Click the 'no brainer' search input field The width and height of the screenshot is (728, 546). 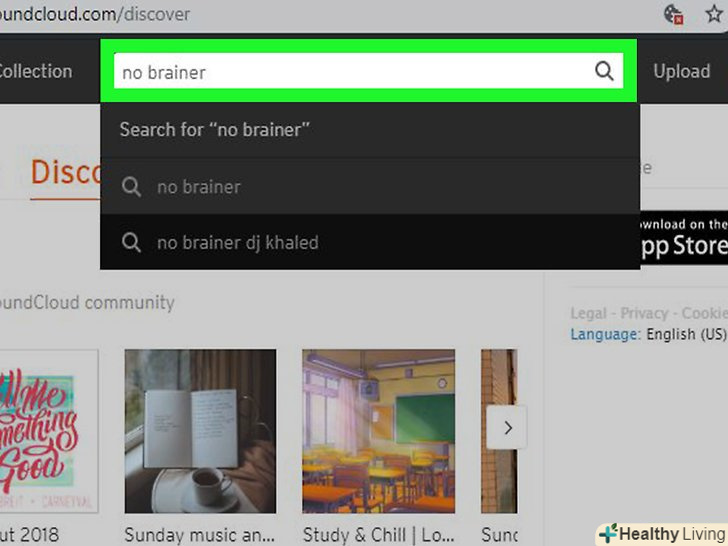353,71
